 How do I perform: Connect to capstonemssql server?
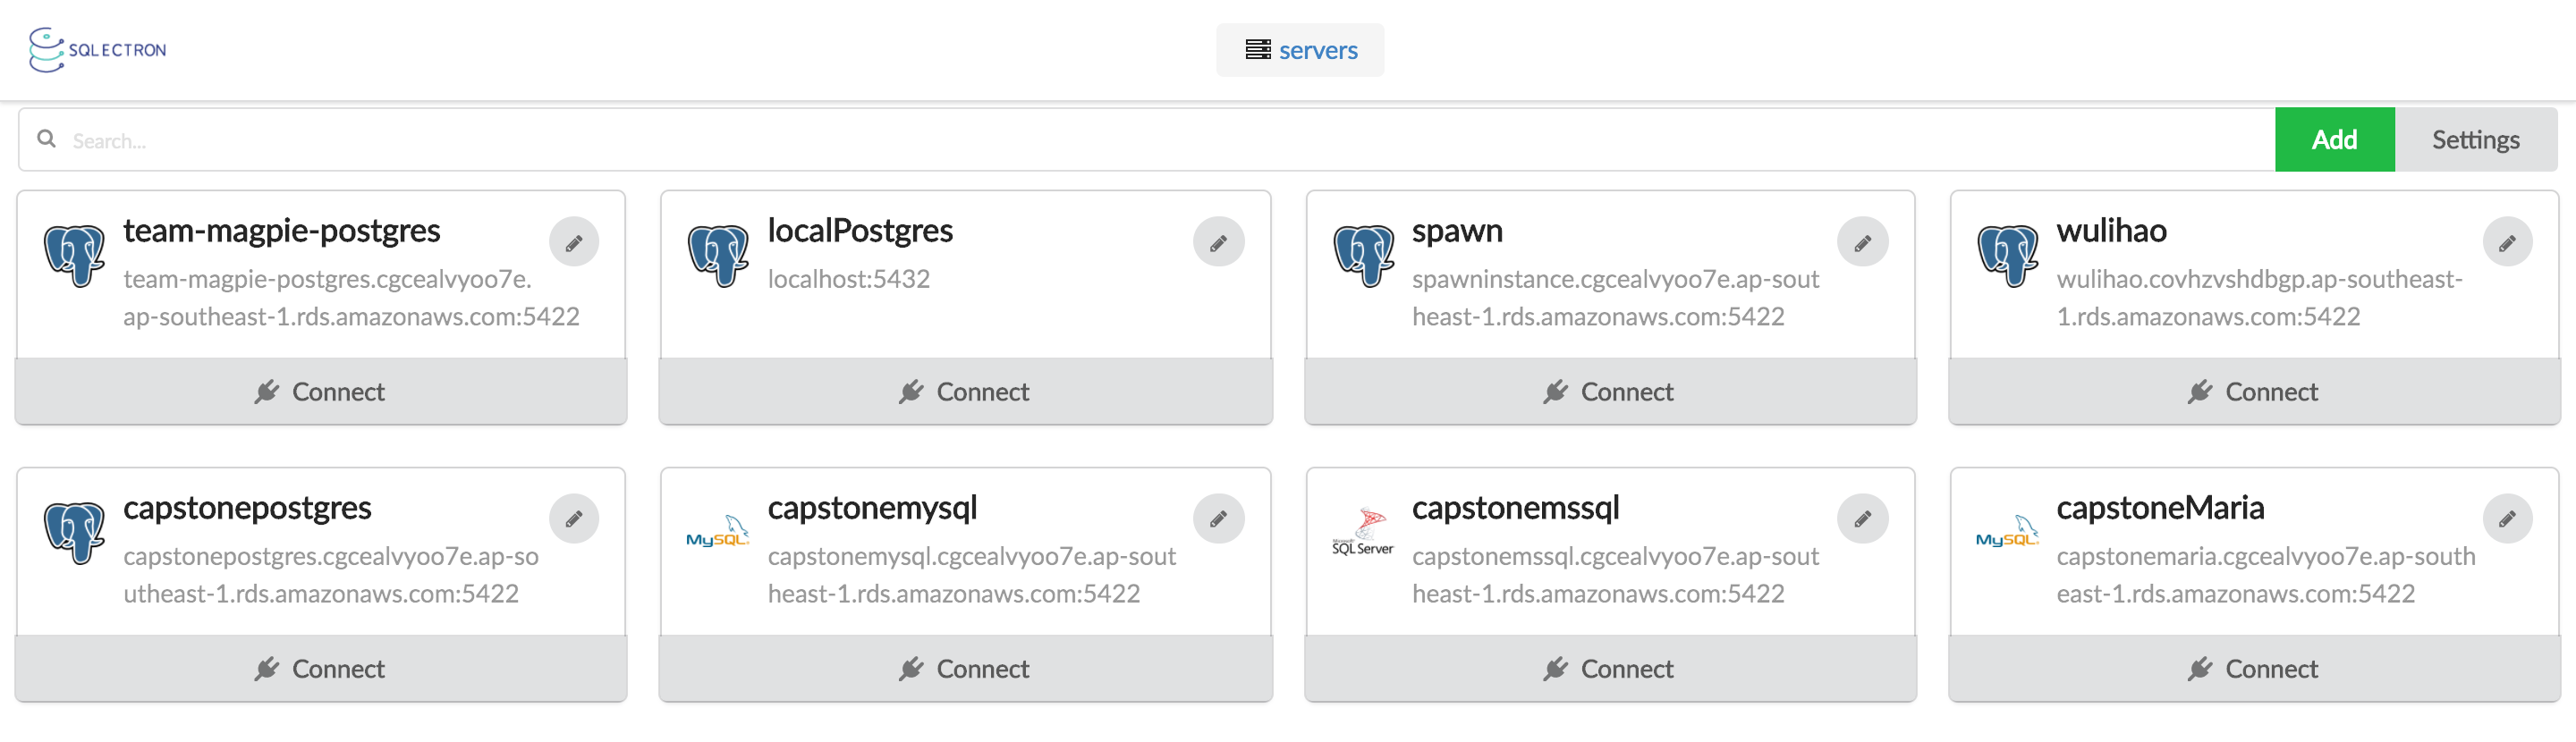(1610, 669)
